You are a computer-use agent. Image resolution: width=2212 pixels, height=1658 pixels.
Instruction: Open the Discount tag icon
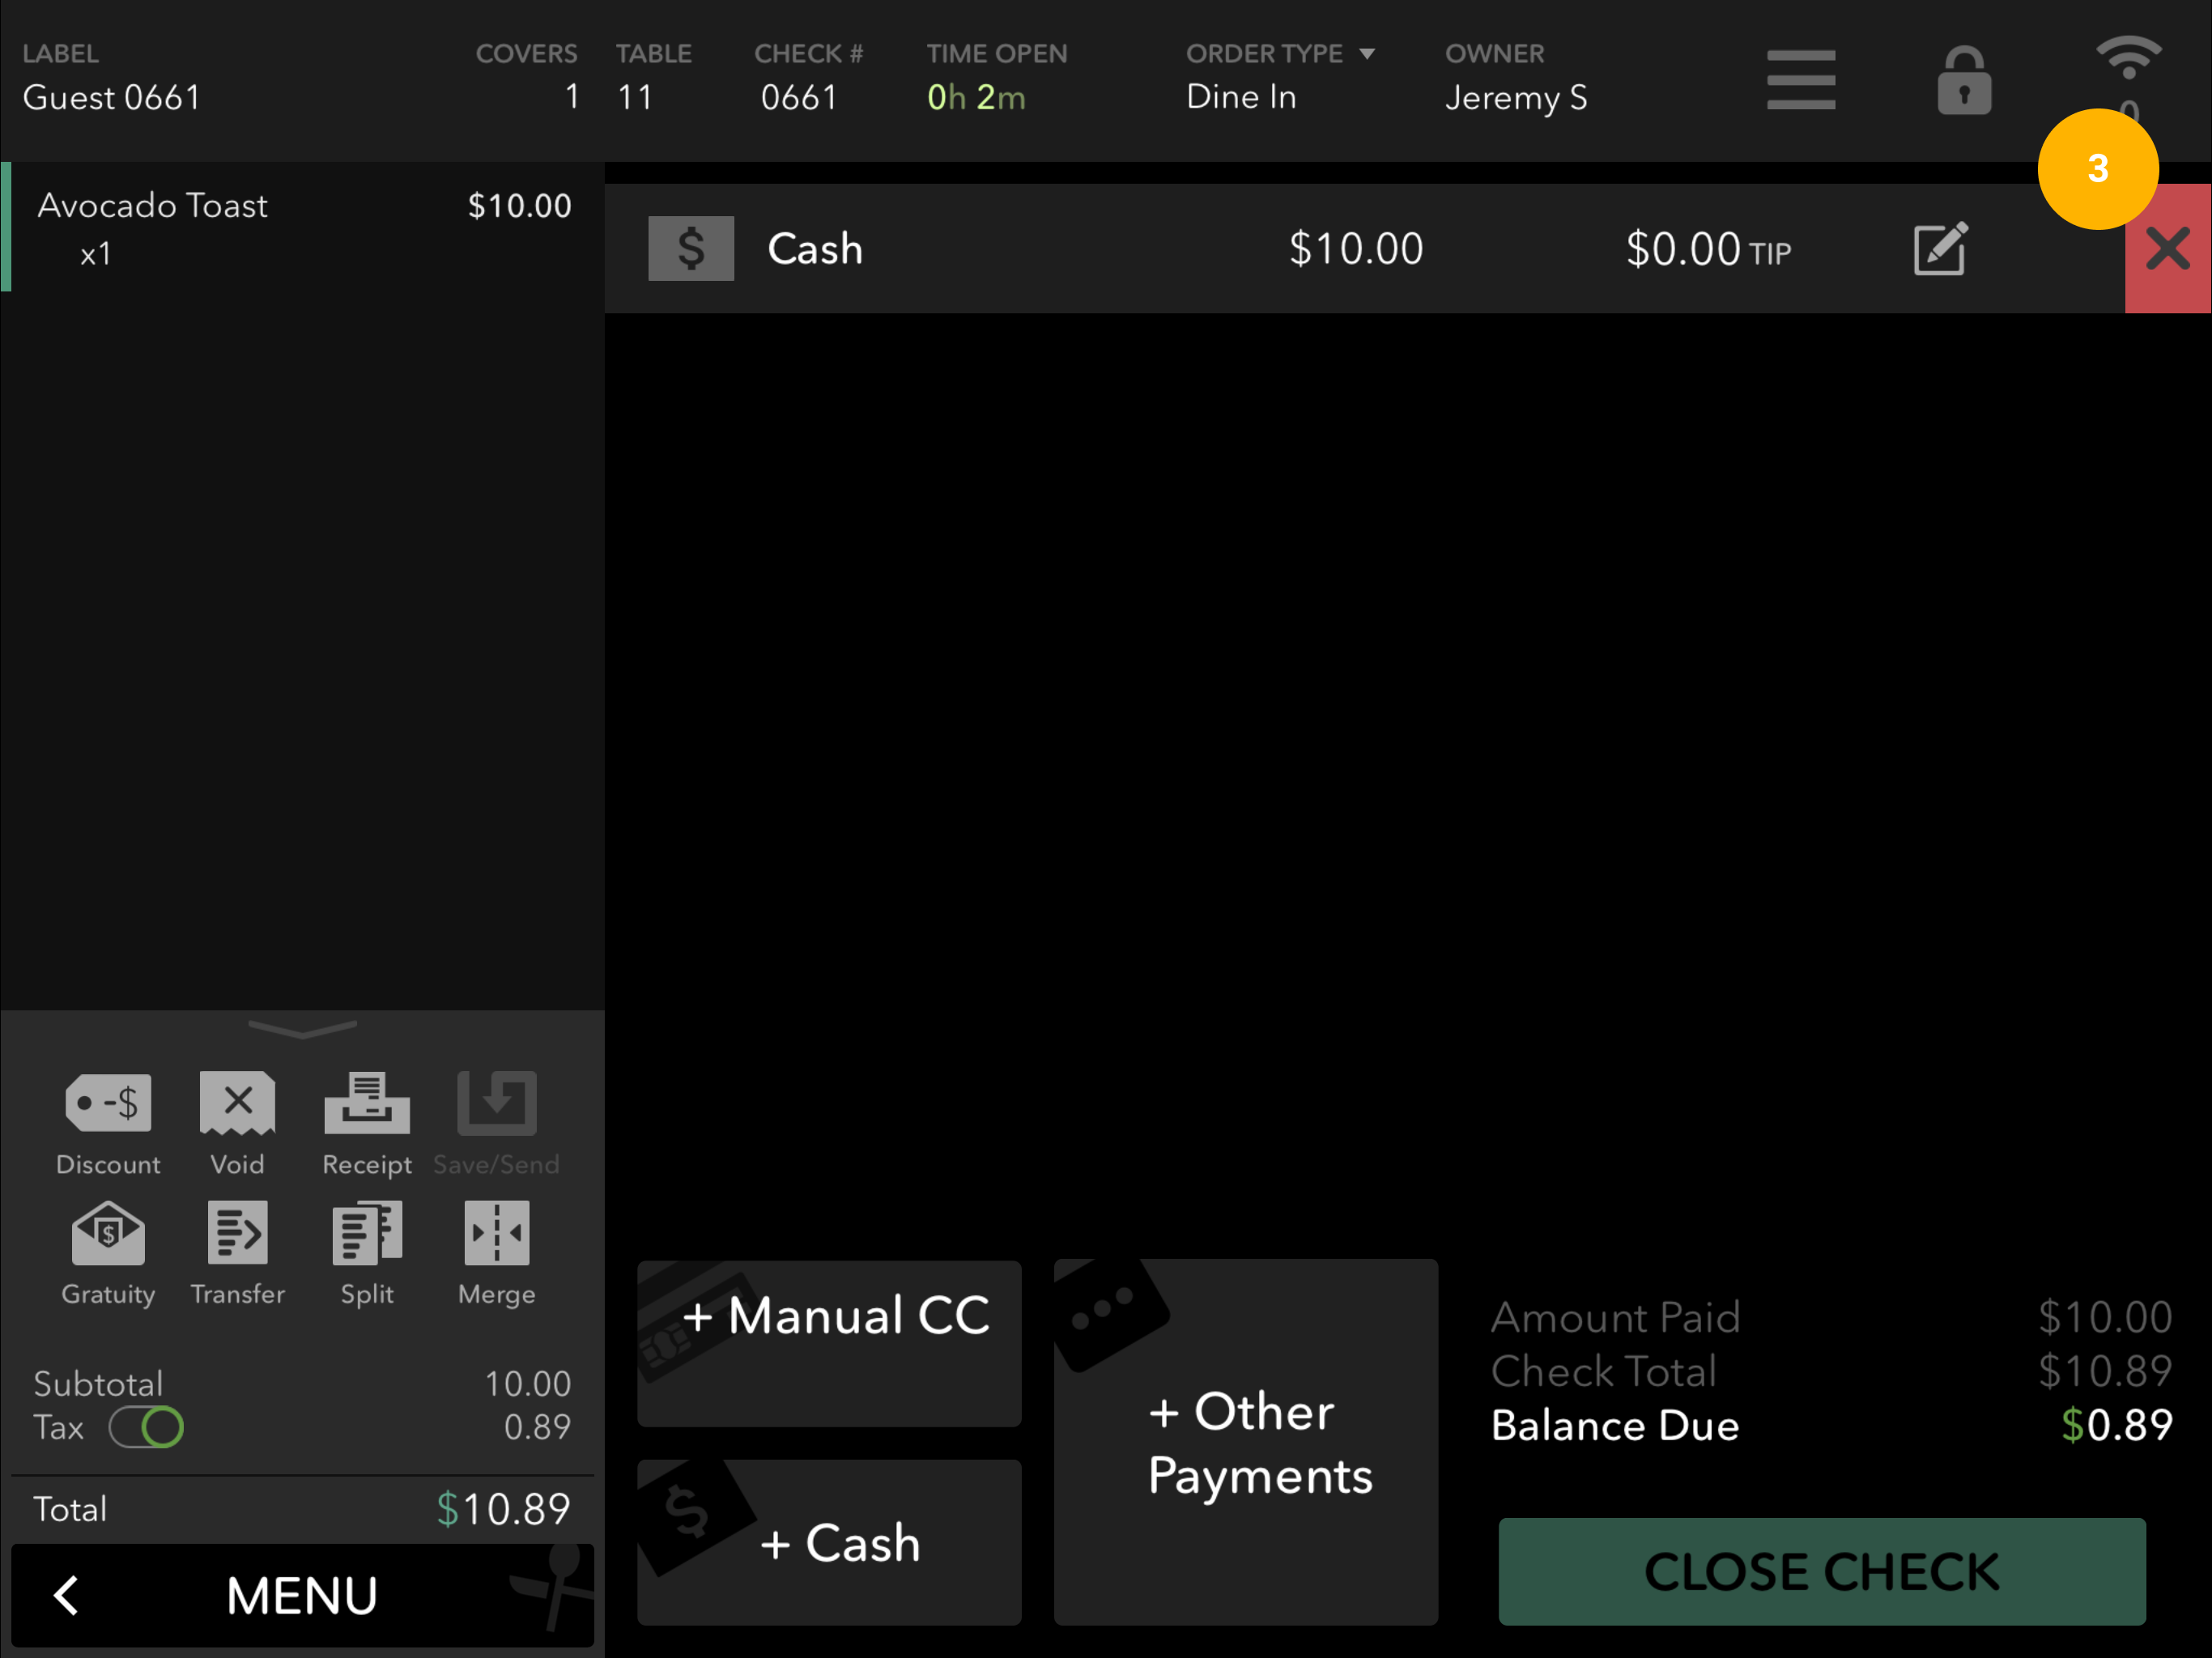[108, 1103]
